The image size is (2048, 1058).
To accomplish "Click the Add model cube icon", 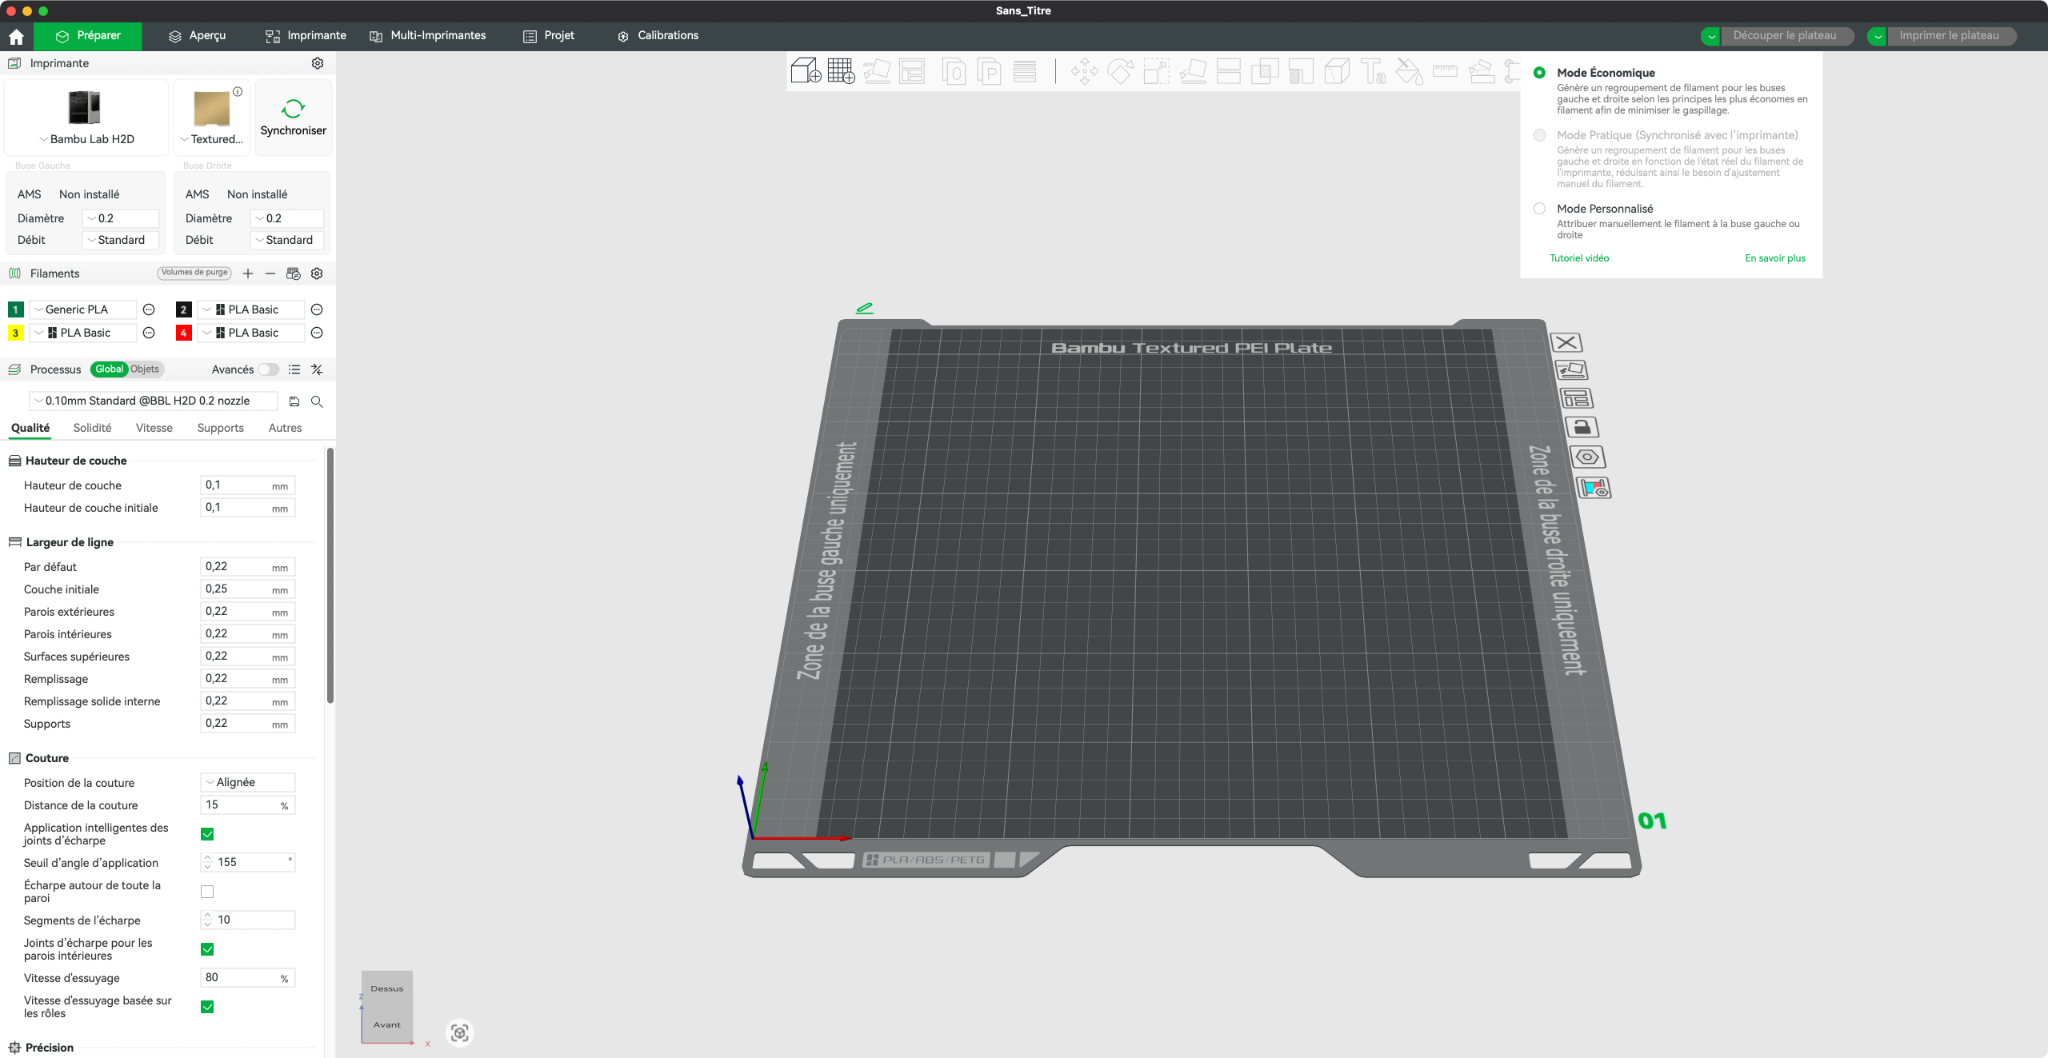I will [x=806, y=71].
